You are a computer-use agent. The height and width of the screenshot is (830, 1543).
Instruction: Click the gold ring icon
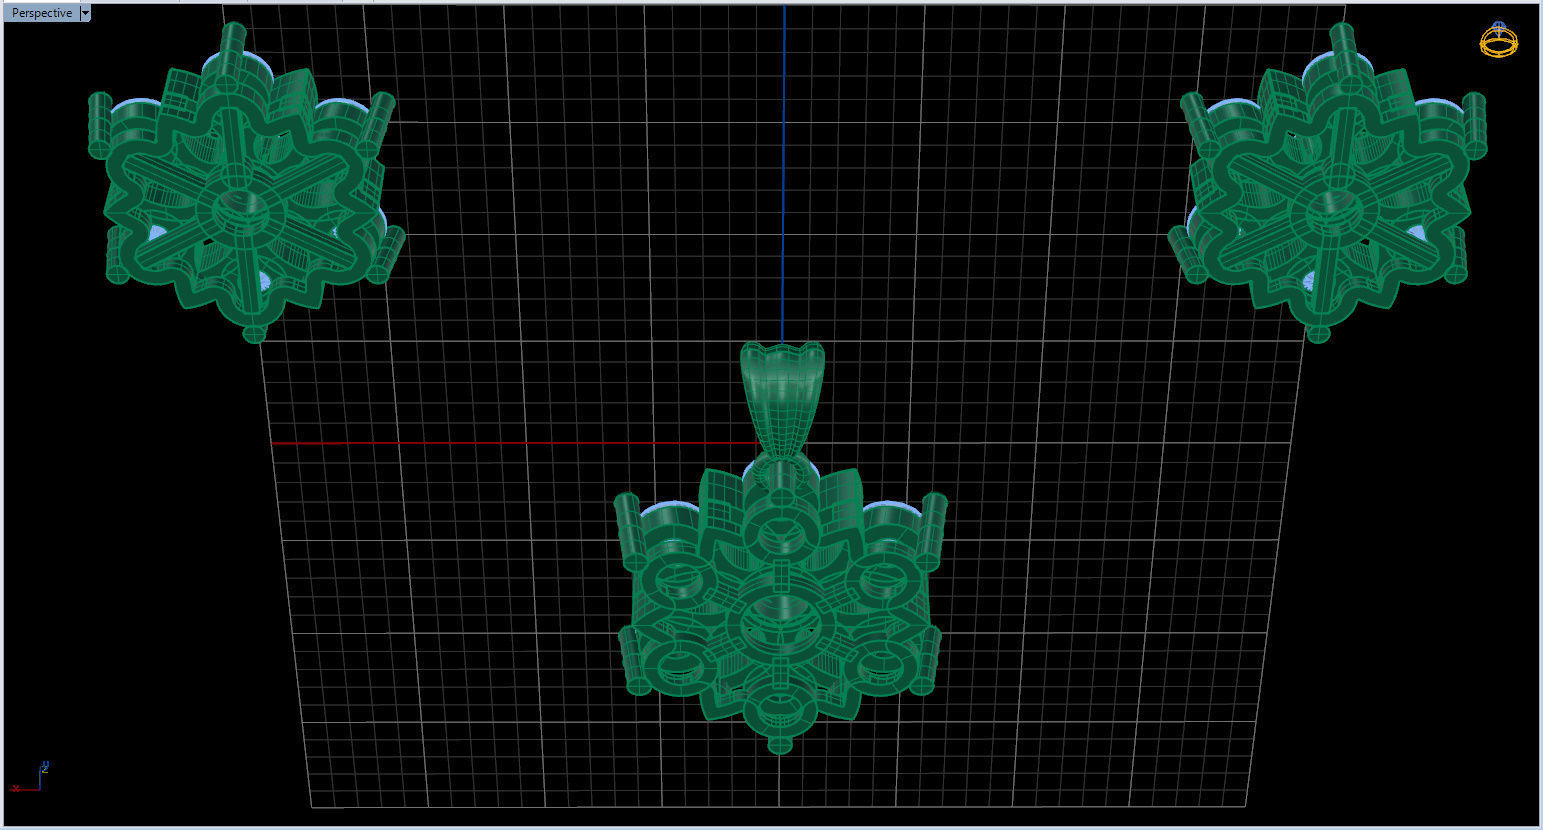click(x=1499, y=39)
